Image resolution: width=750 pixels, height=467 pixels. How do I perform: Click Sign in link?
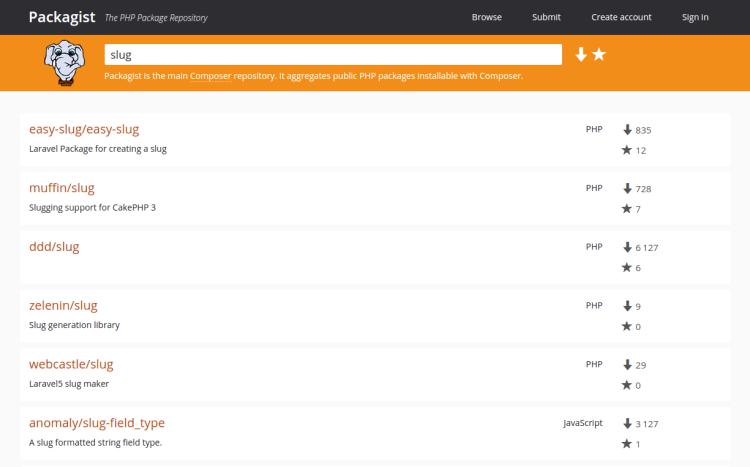click(x=695, y=17)
